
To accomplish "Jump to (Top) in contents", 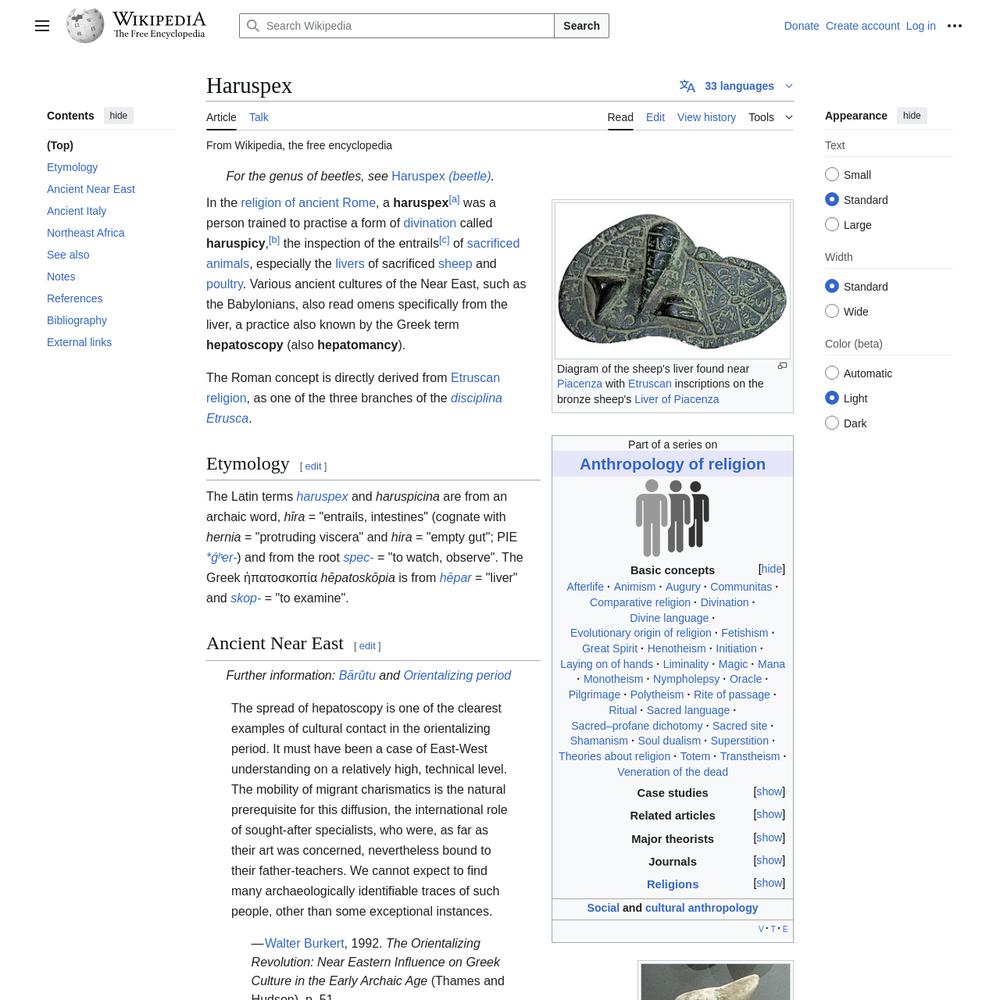I will click(60, 145).
